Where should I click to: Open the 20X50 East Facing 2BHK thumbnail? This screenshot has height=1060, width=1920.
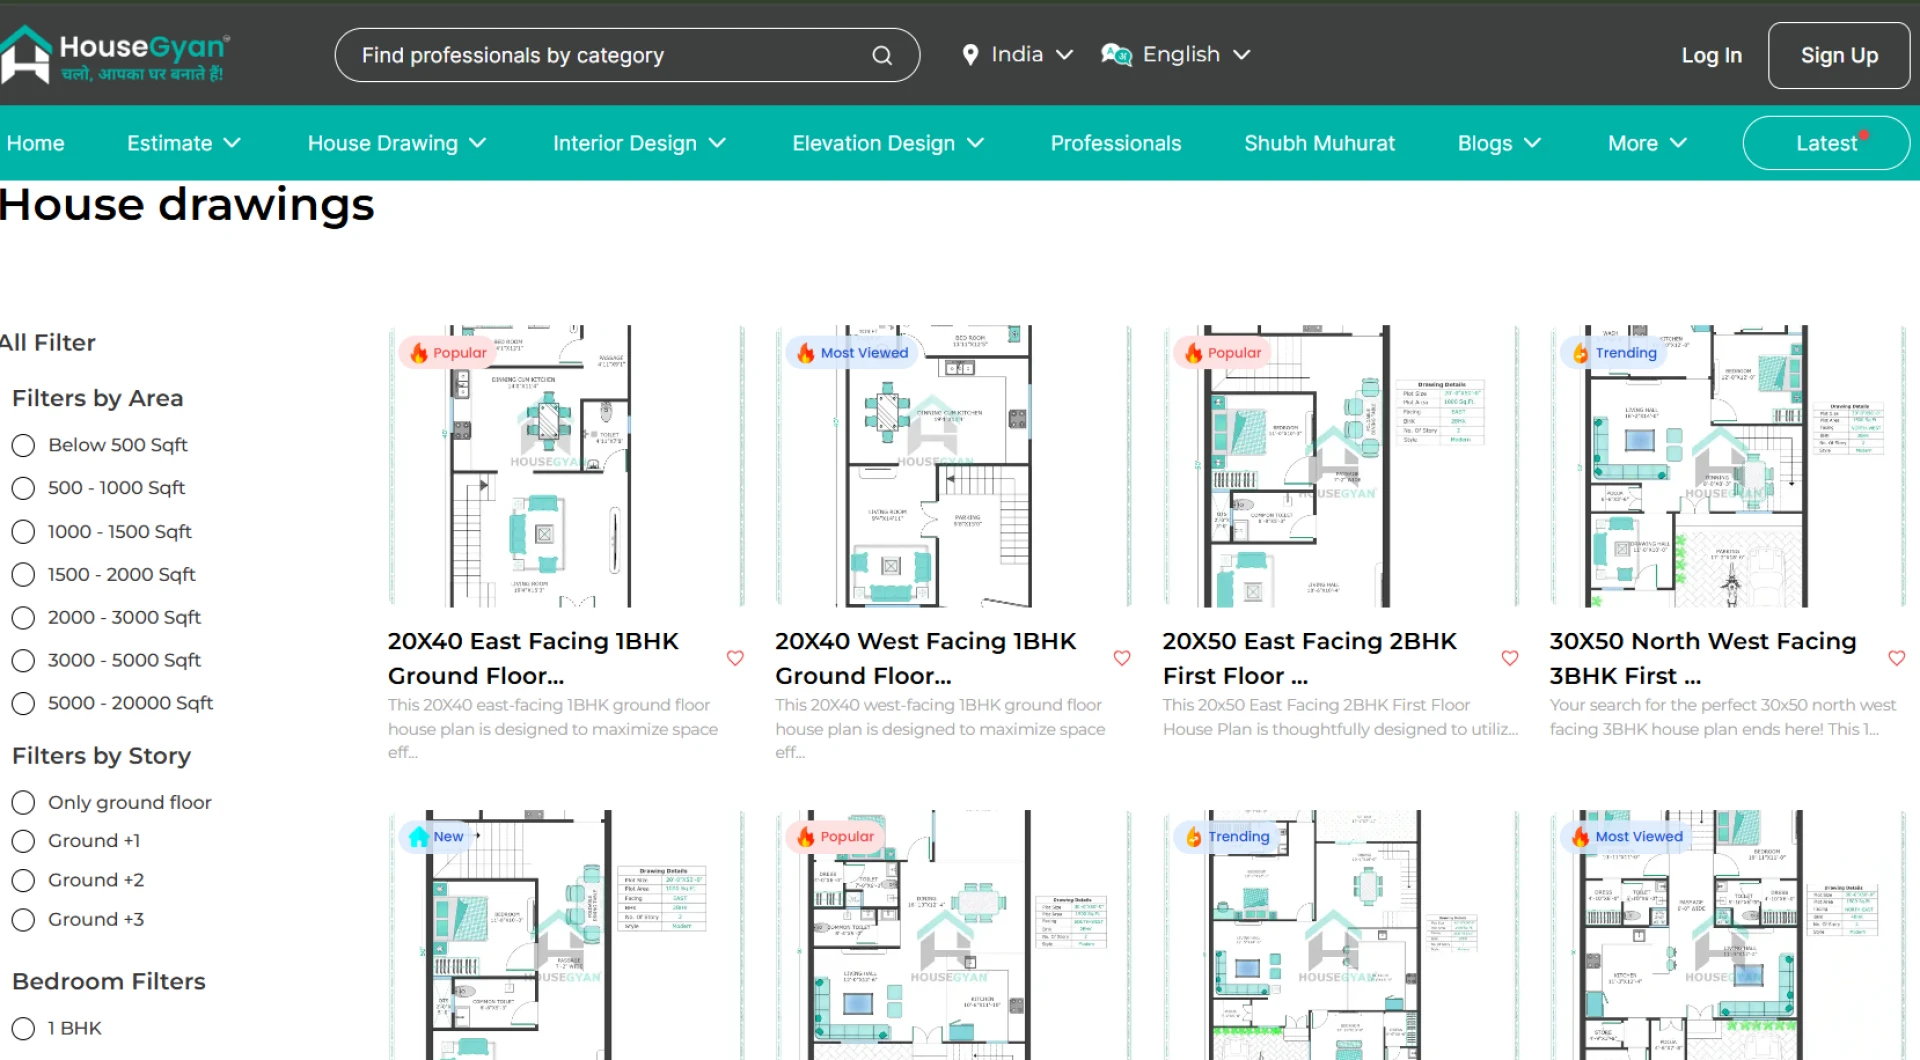pos(1339,466)
